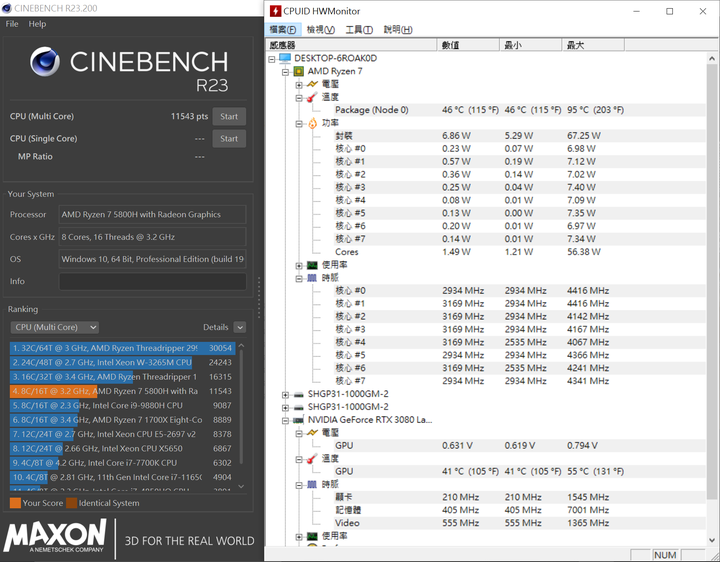Screen dimensions: 720x562
Task: Open the Cinebench Help menu
Action: point(37,24)
